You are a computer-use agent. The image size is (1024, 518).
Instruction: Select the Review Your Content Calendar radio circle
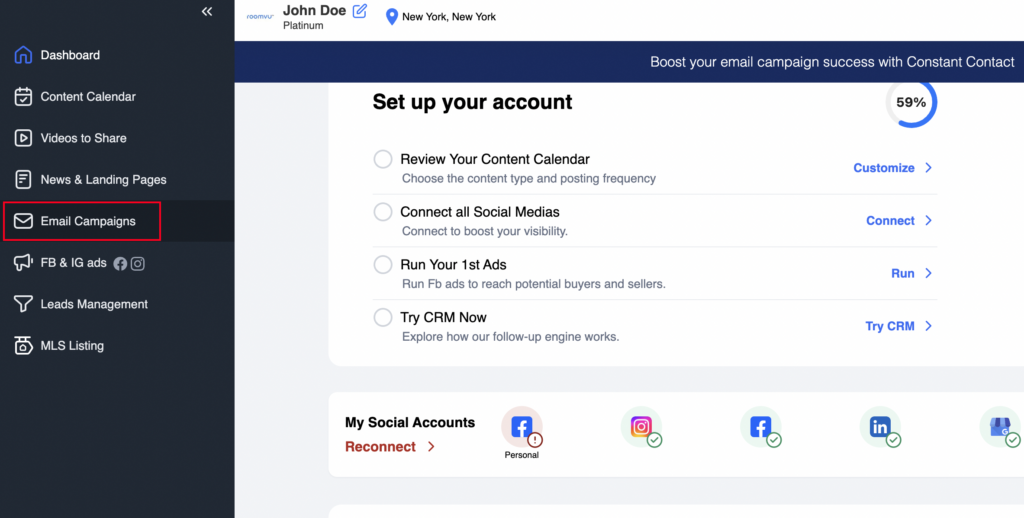coord(383,159)
